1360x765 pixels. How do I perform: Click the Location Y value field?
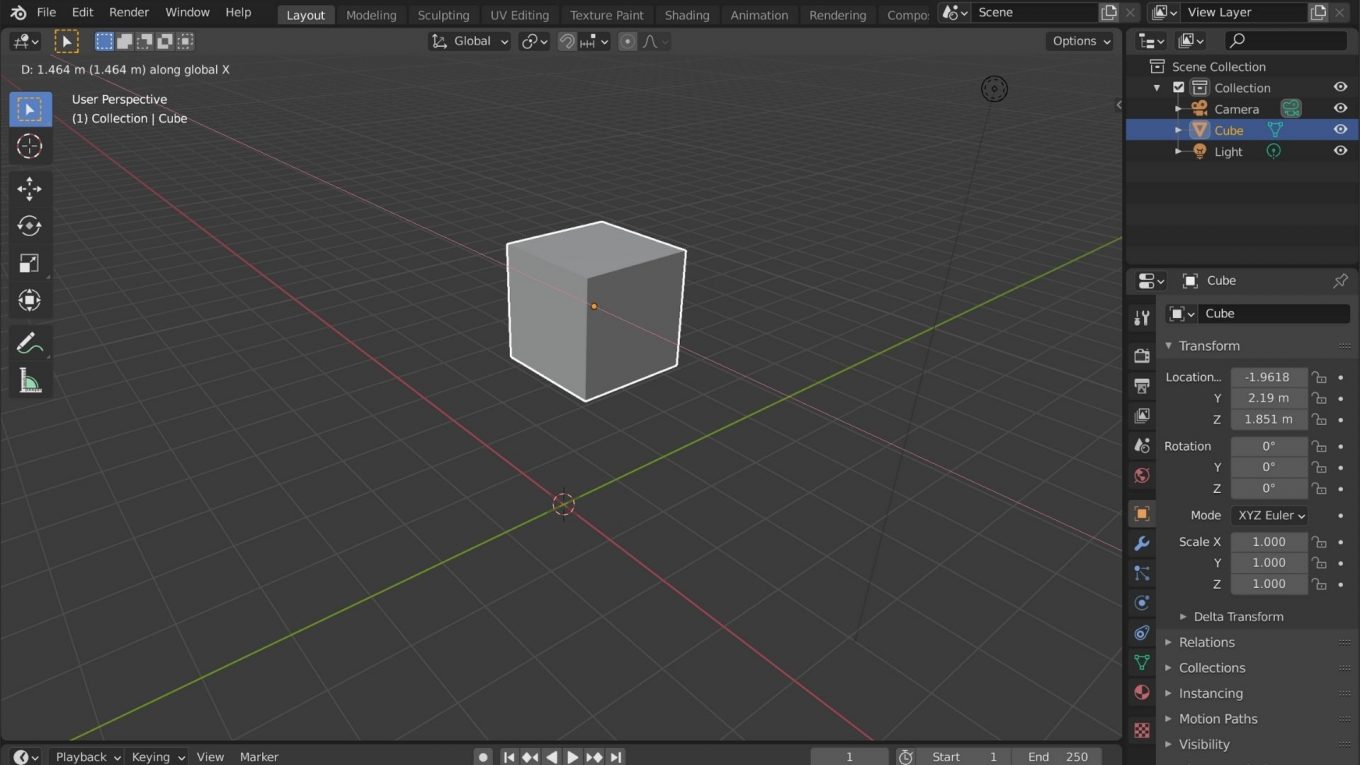1269,398
